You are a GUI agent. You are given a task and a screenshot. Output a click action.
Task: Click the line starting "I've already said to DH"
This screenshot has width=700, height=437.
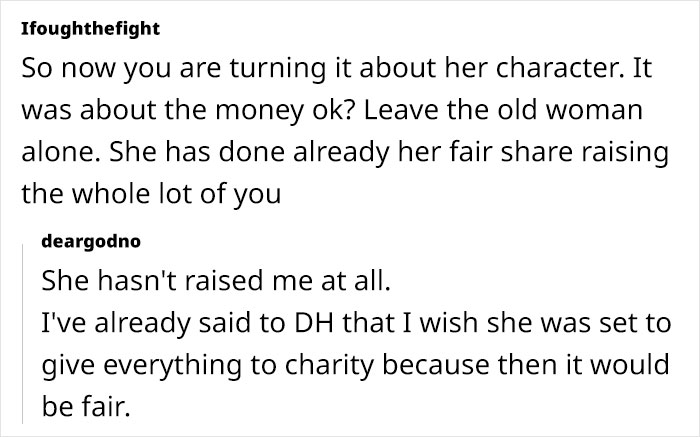tap(355, 324)
